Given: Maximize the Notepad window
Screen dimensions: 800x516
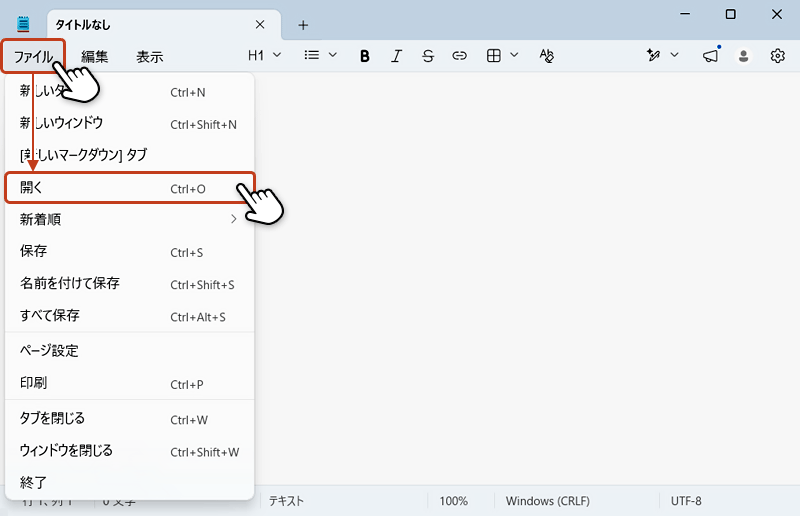Looking at the screenshot, I should [x=731, y=14].
